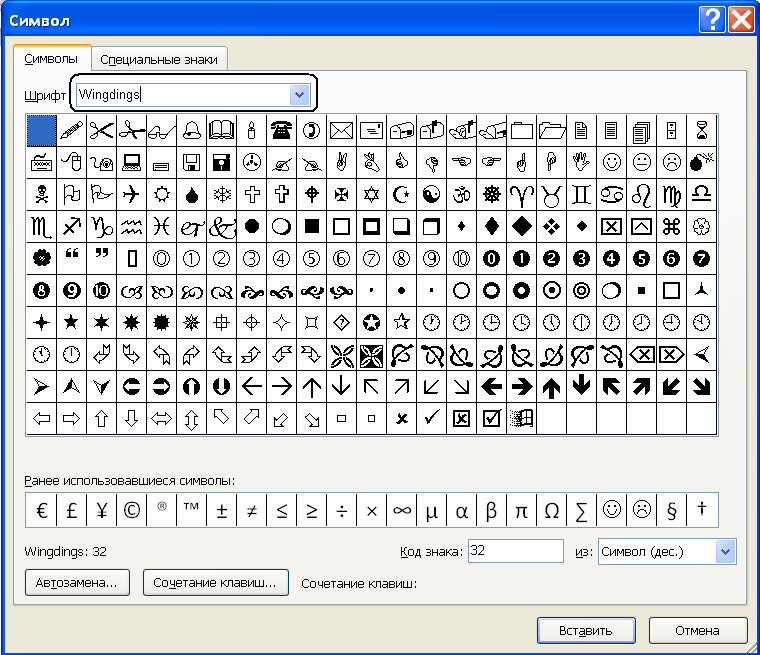The width and height of the screenshot is (760, 655).
Task: Choose the white circled digit 5
Action: [x=311, y=258]
